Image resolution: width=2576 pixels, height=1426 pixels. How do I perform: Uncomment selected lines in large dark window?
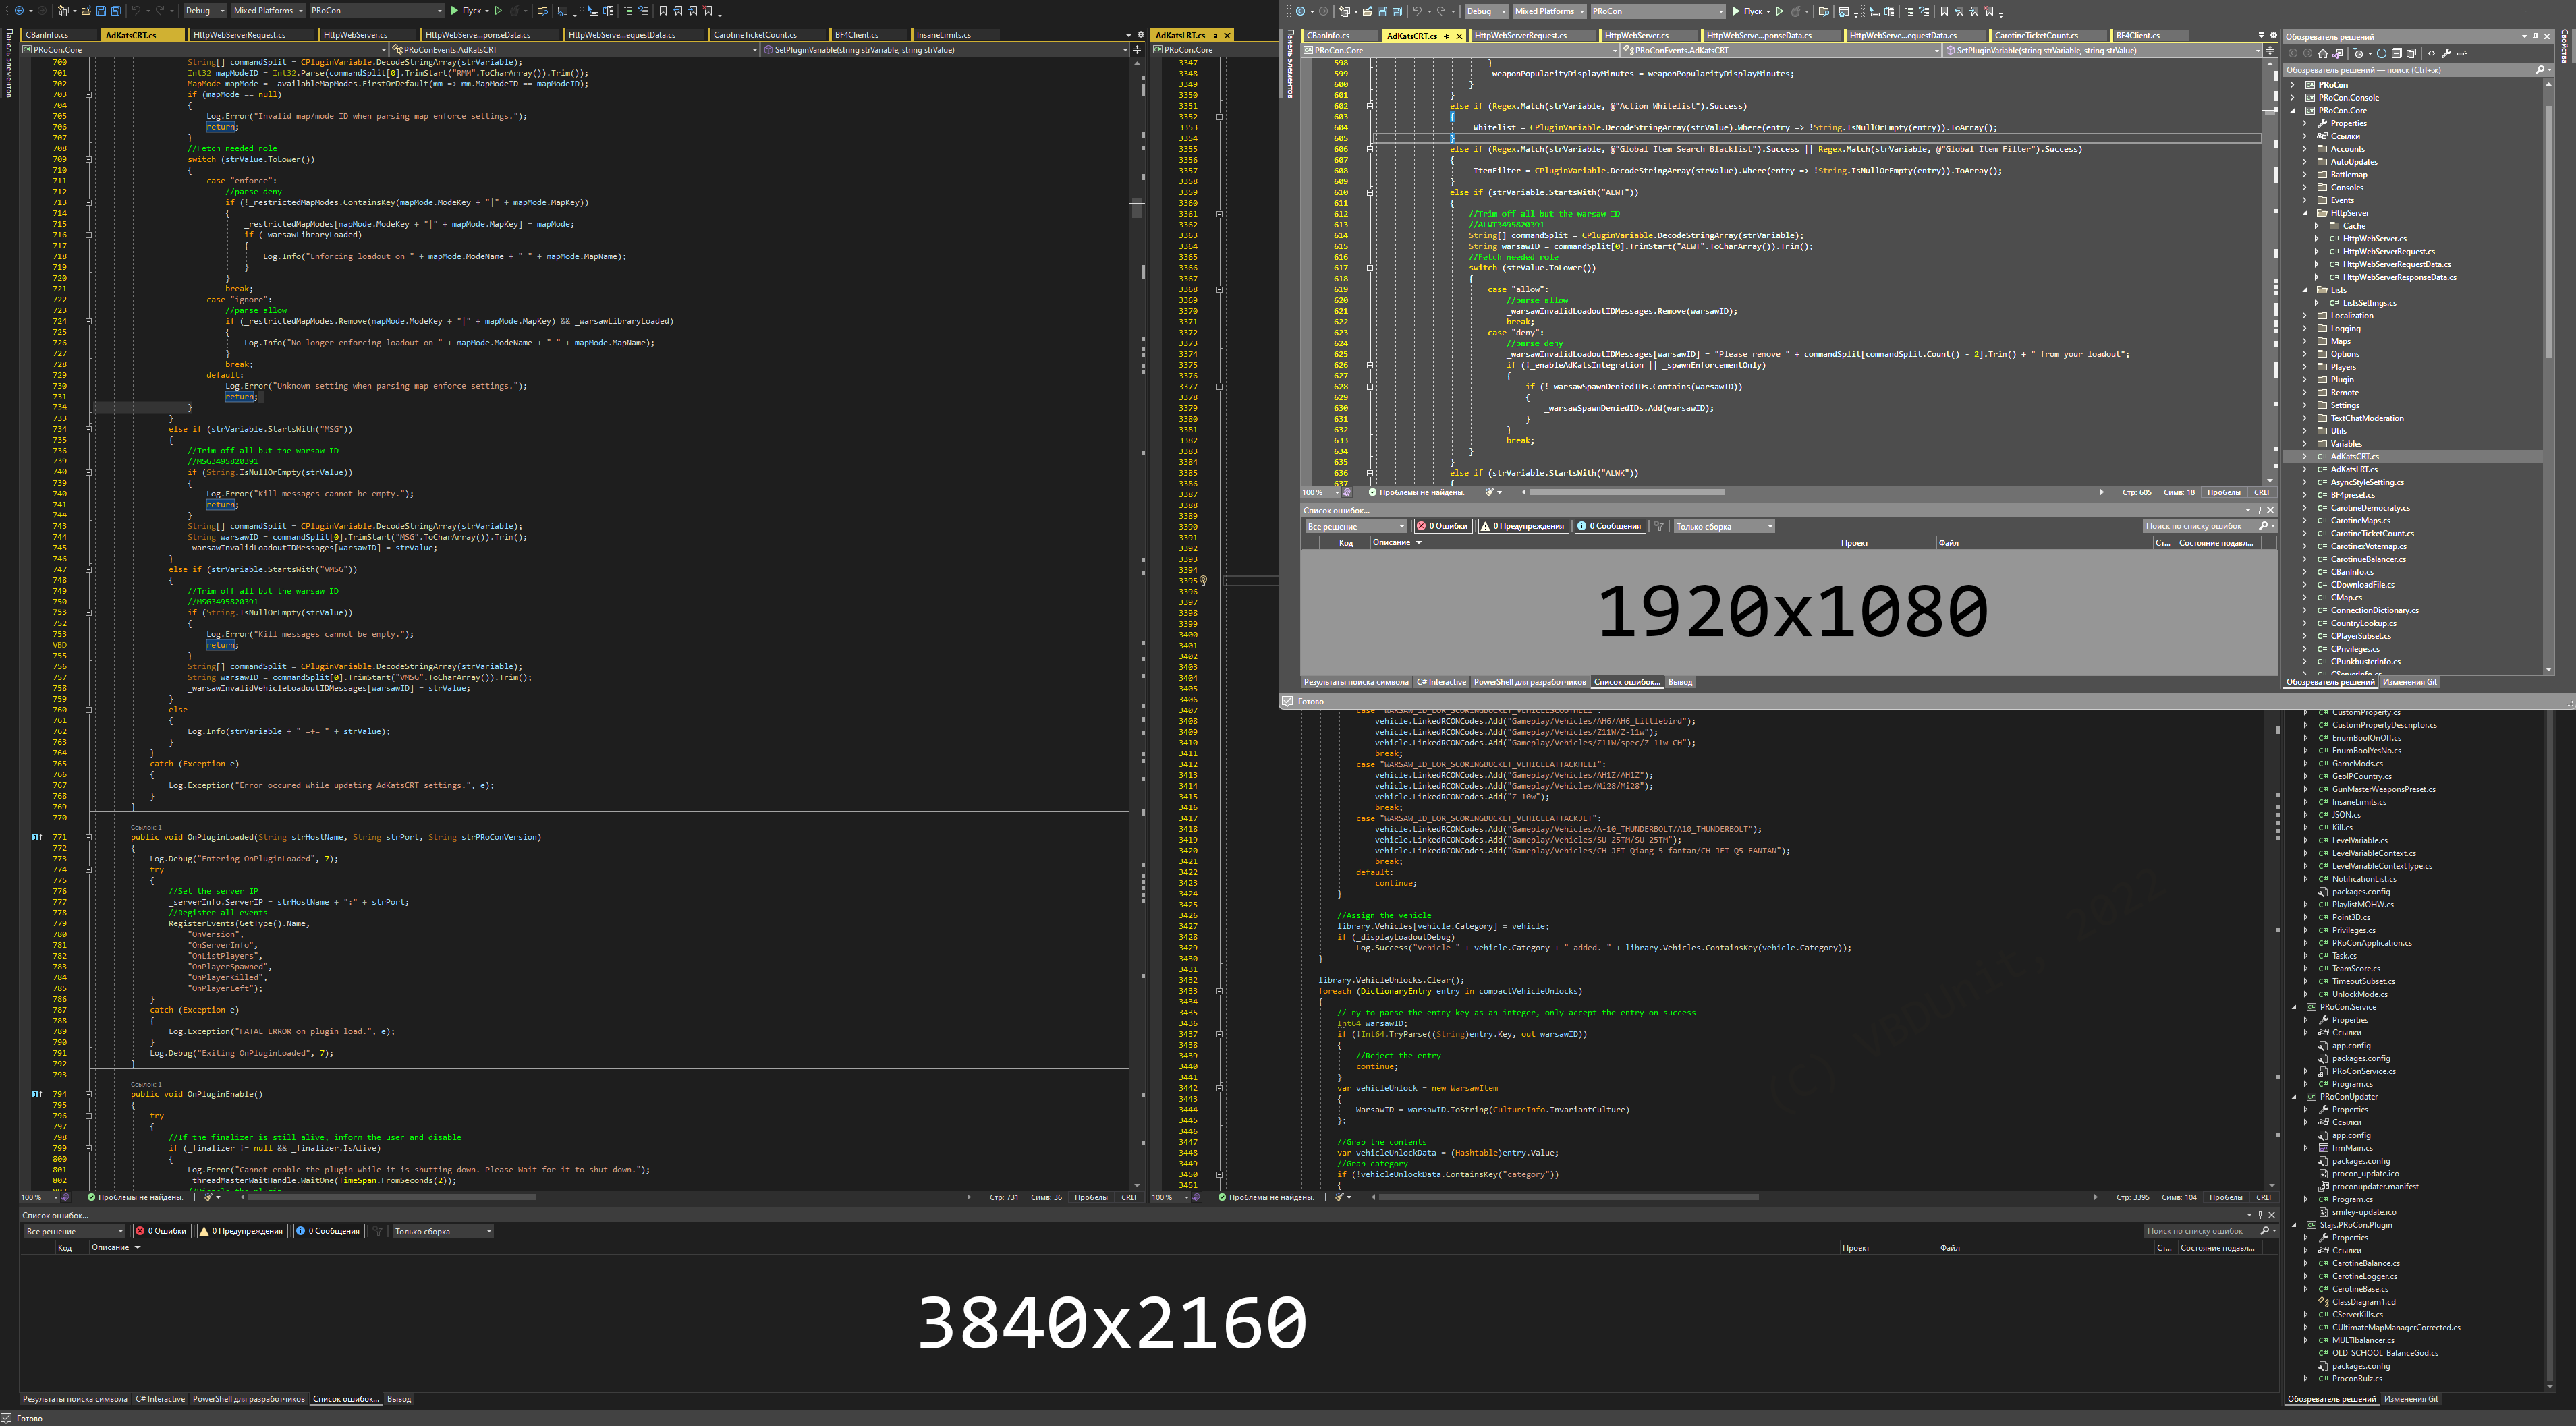(x=644, y=11)
